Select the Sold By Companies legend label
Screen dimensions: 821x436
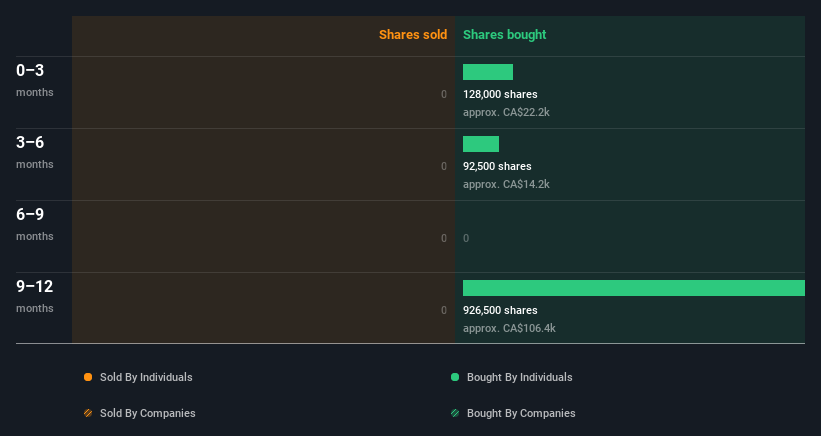click(x=148, y=413)
